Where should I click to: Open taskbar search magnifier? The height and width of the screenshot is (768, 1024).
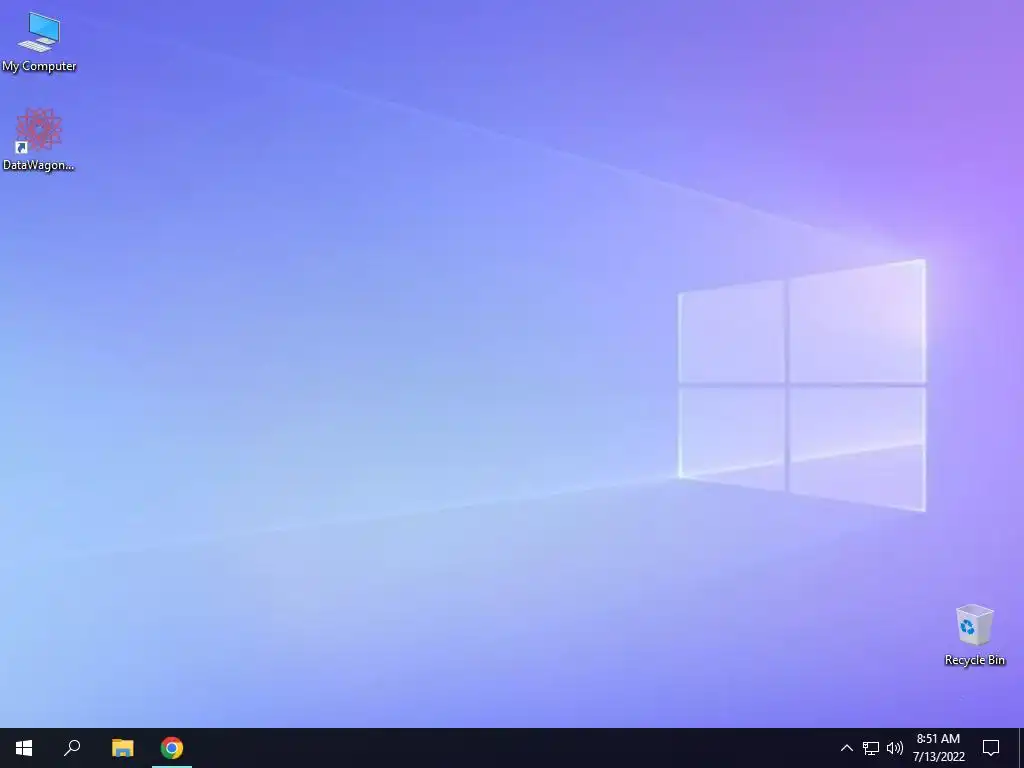point(72,748)
